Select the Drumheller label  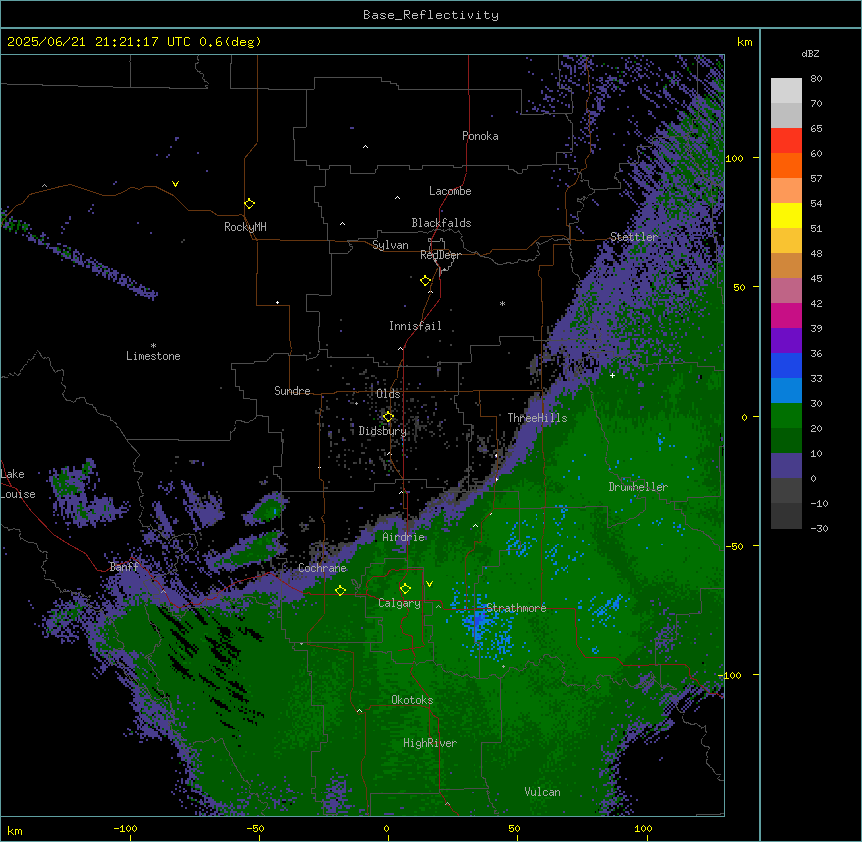(638, 487)
